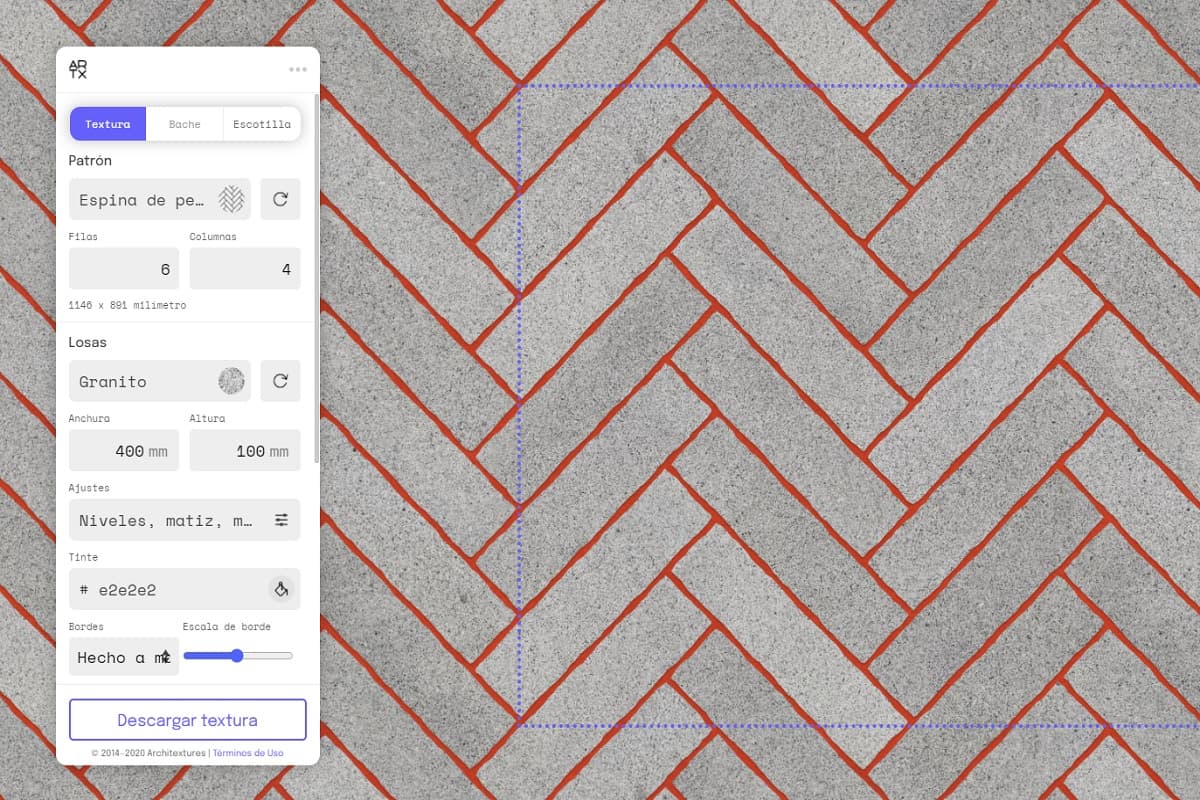Open the Bordes Hecho a mano dropdown
The image size is (1200, 800).
coord(124,657)
